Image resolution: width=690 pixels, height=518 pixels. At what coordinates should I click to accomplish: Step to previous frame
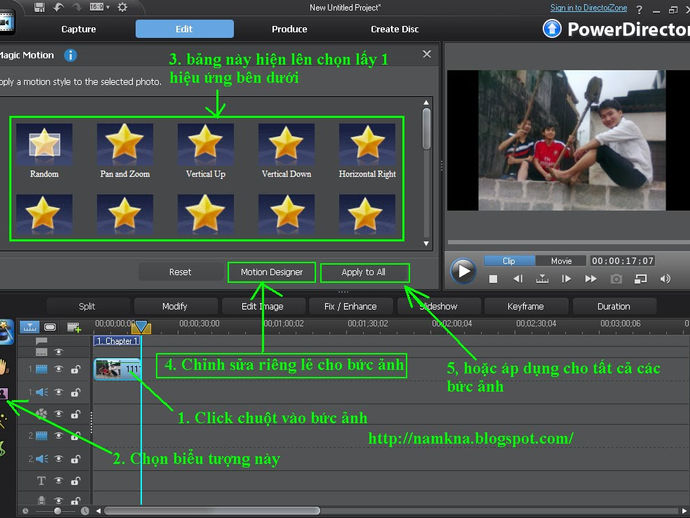click(x=518, y=279)
